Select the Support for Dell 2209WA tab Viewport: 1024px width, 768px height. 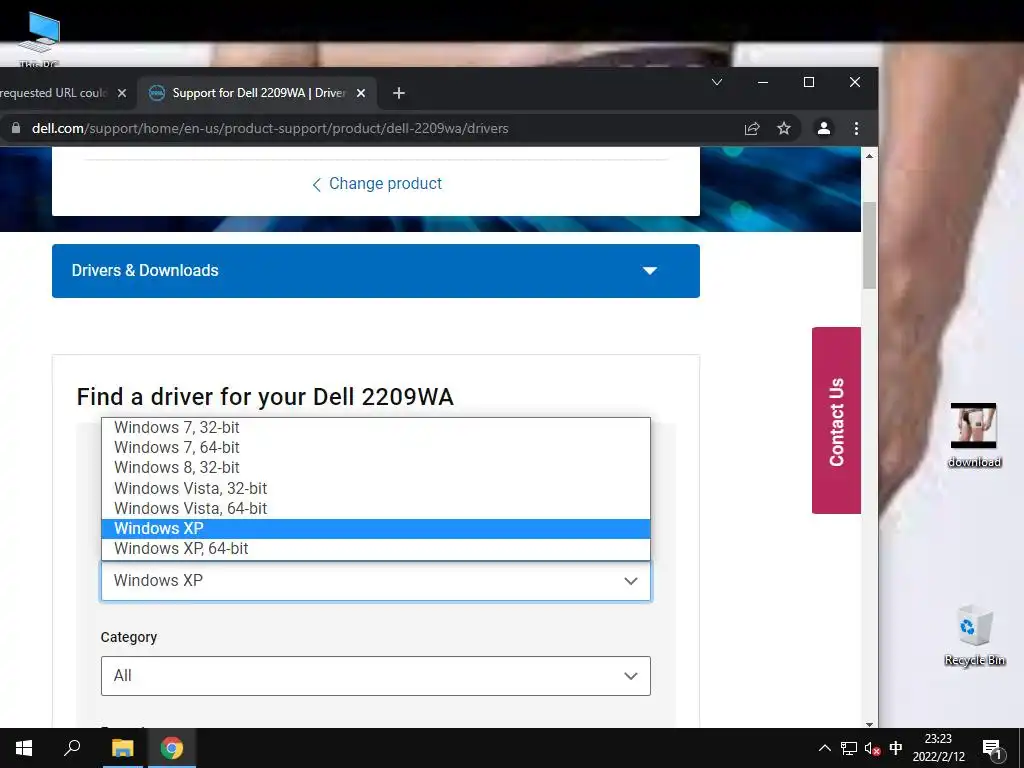tap(258, 93)
